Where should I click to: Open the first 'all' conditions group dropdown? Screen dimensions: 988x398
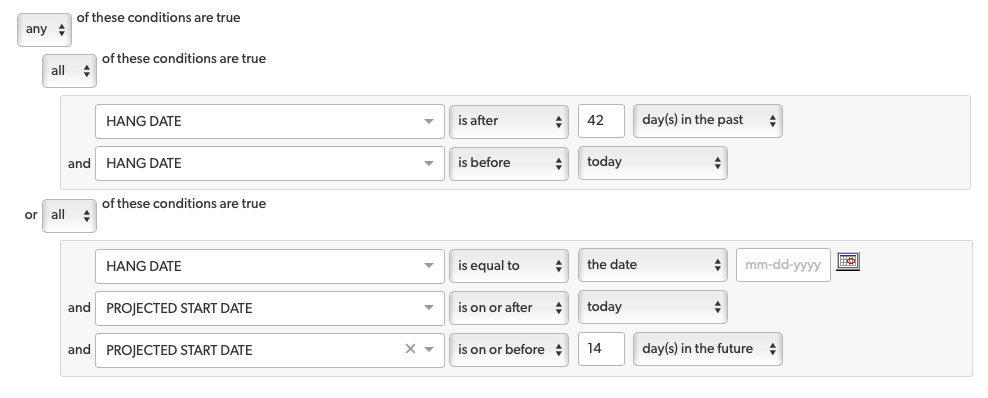(69, 71)
